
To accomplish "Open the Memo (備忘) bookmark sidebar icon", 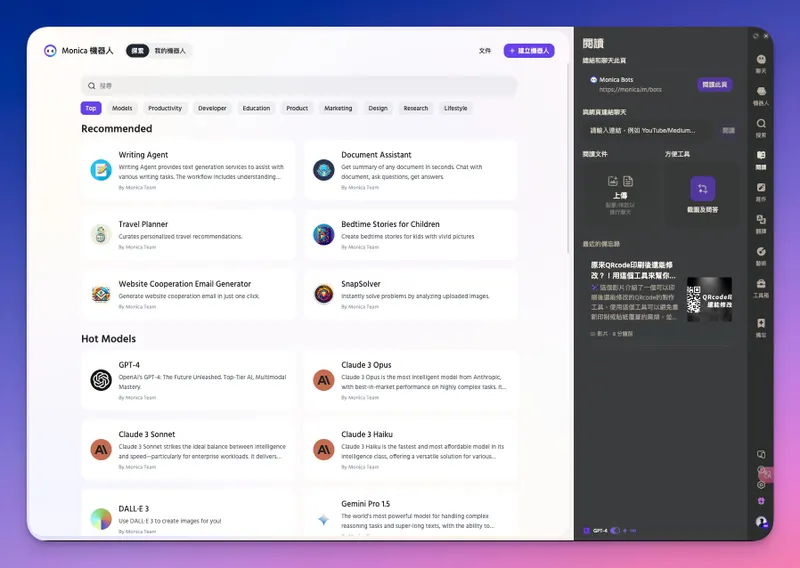I will (x=761, y=323).
